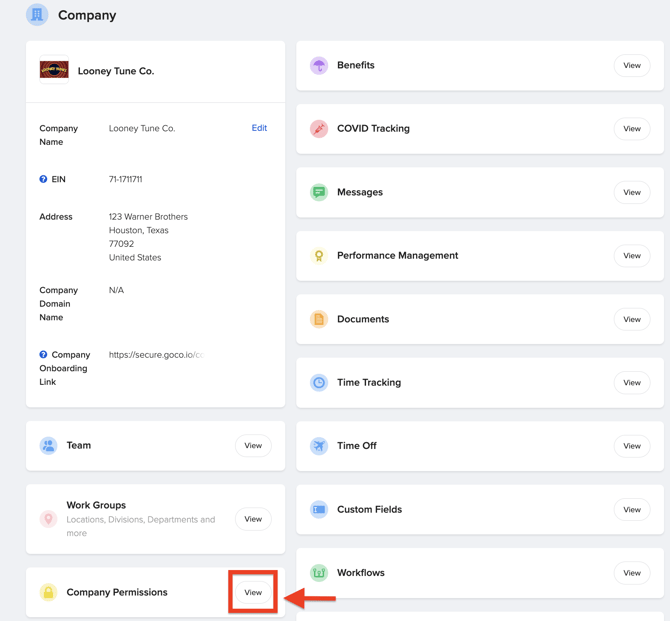The height and width of the screenshot is (621, 670).
Task: Open Performance Management View button
Action: [632, 256]
